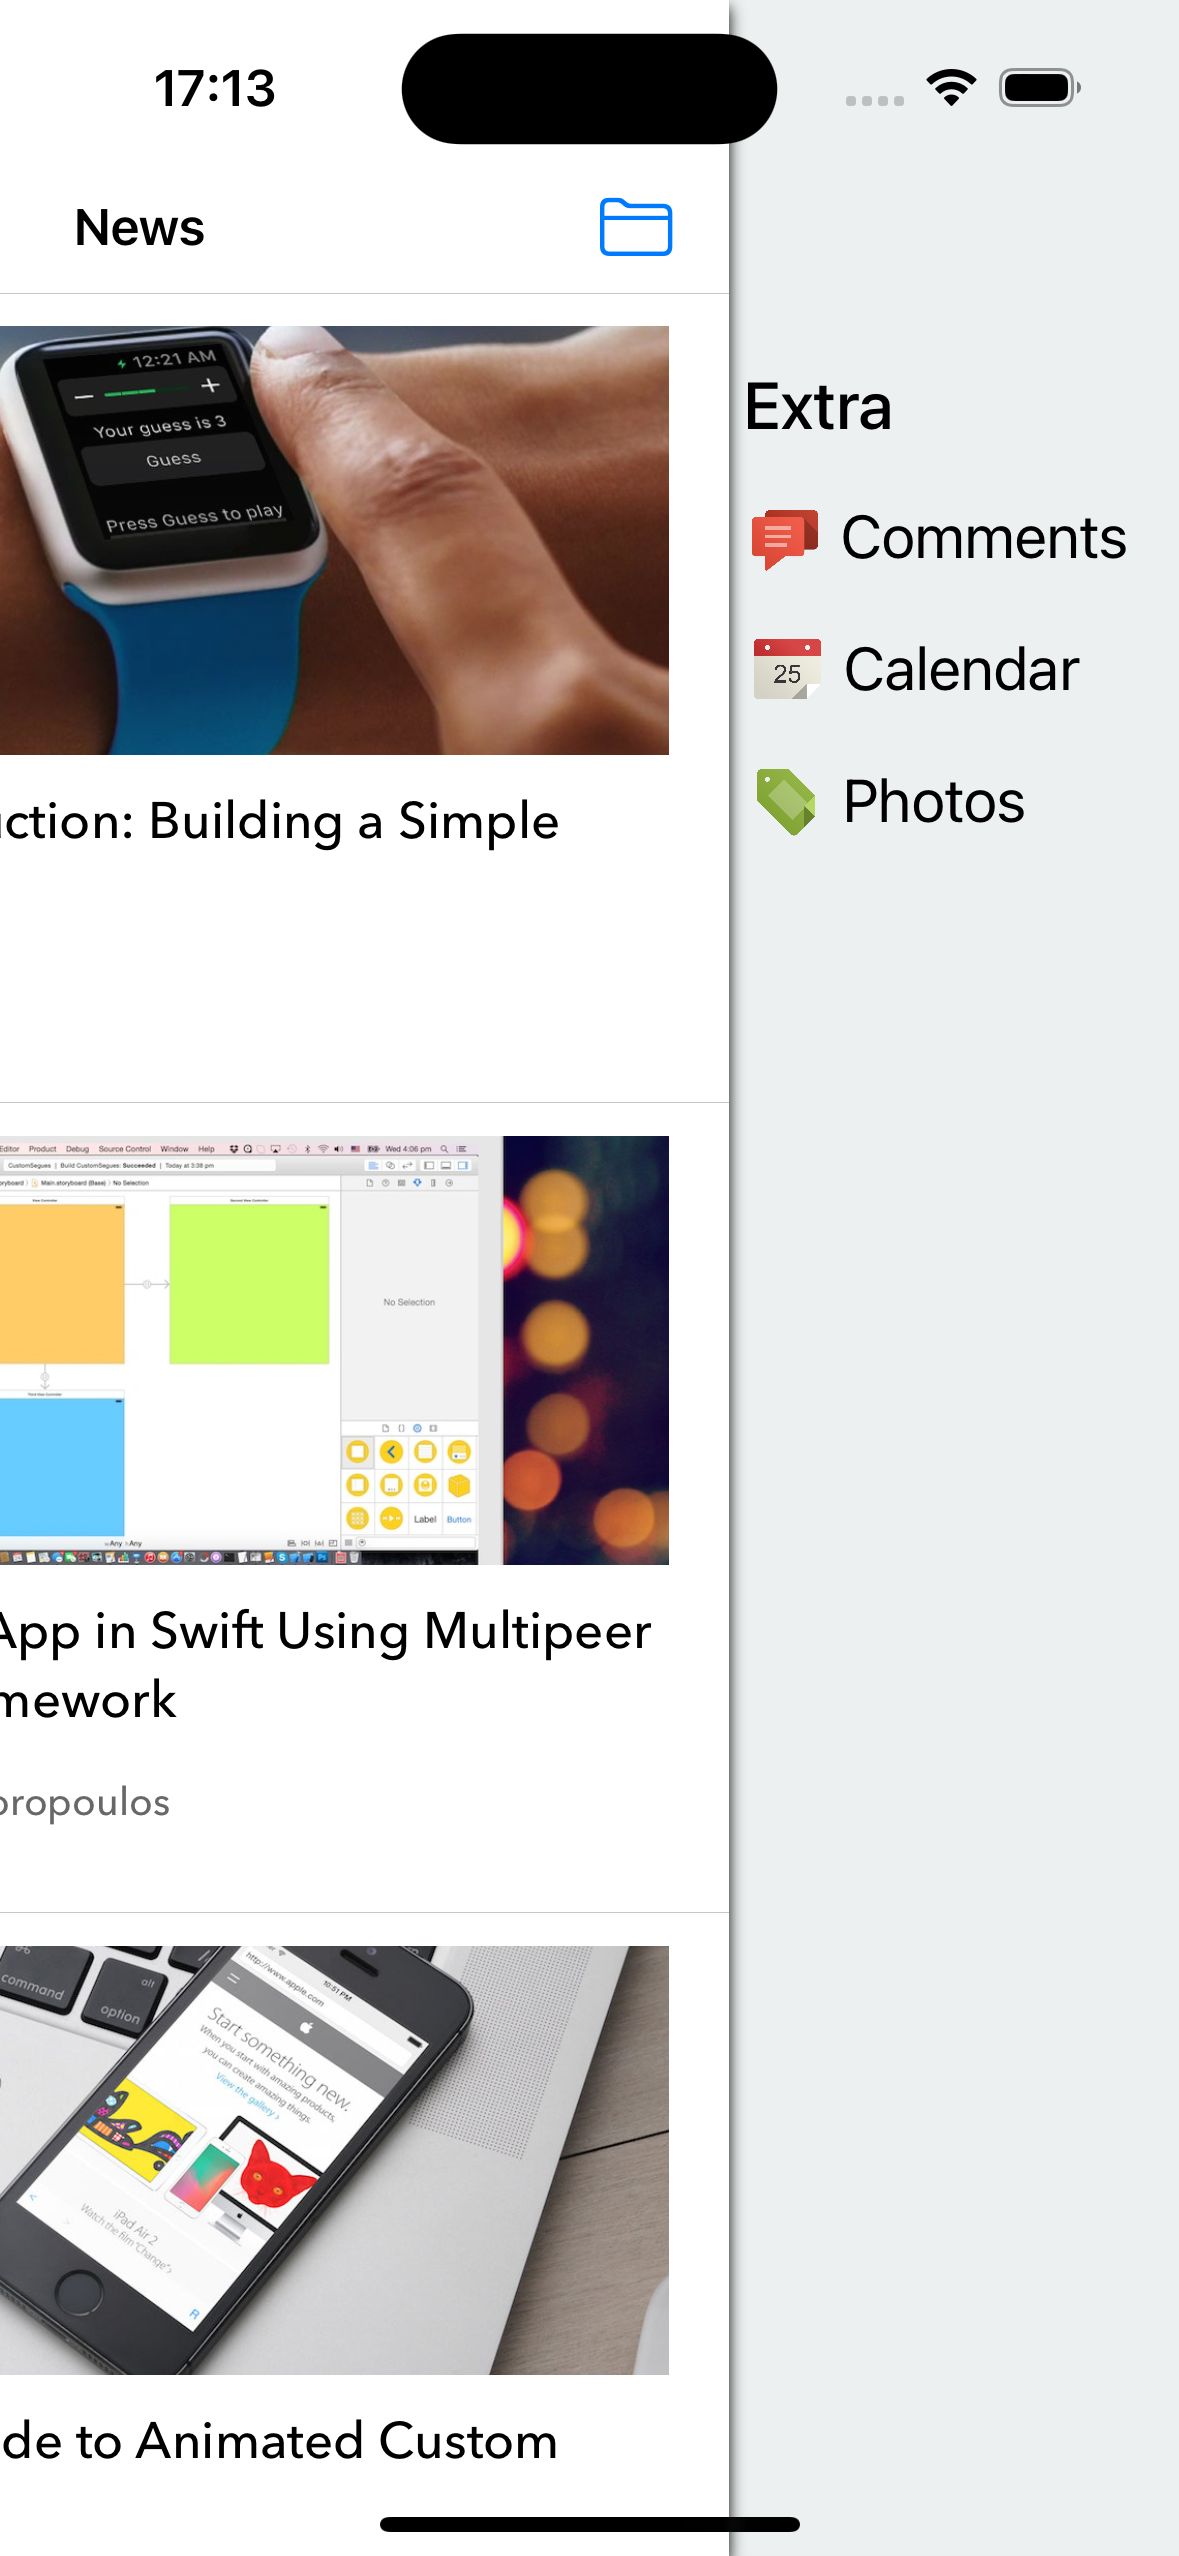This screenshot has height=2556, width=1179.
Task: Tap the Xcode storyboard article thumbnail
Action: (x=334, y=1350)
